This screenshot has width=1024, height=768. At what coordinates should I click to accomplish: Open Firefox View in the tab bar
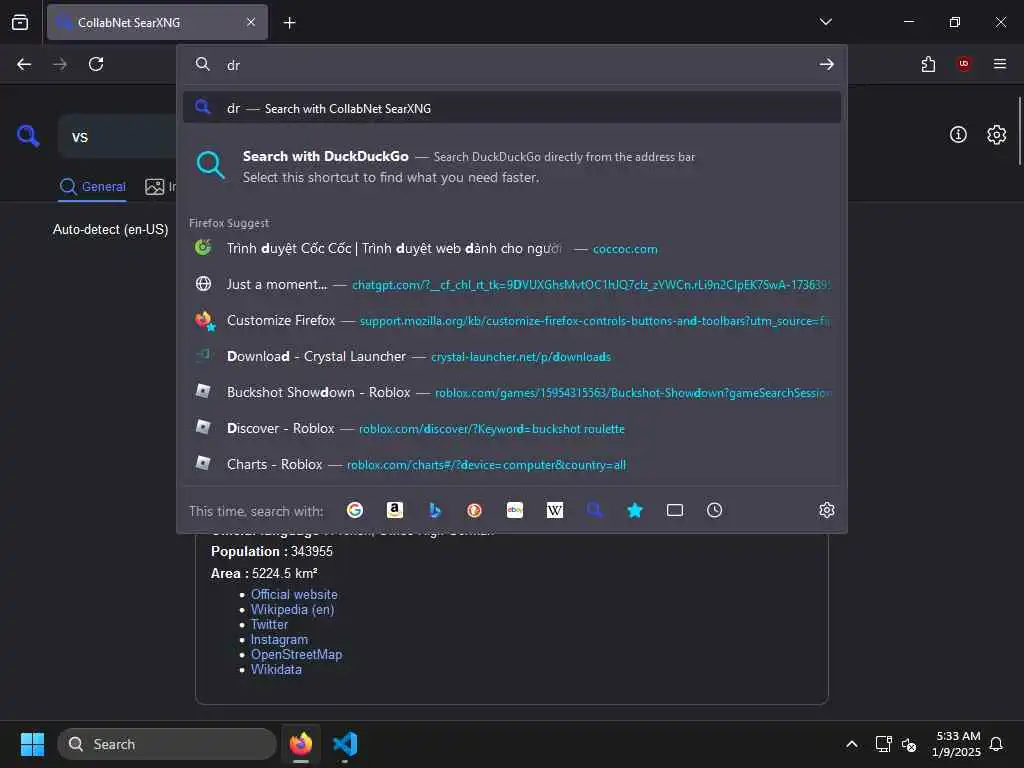coord(20,22)
